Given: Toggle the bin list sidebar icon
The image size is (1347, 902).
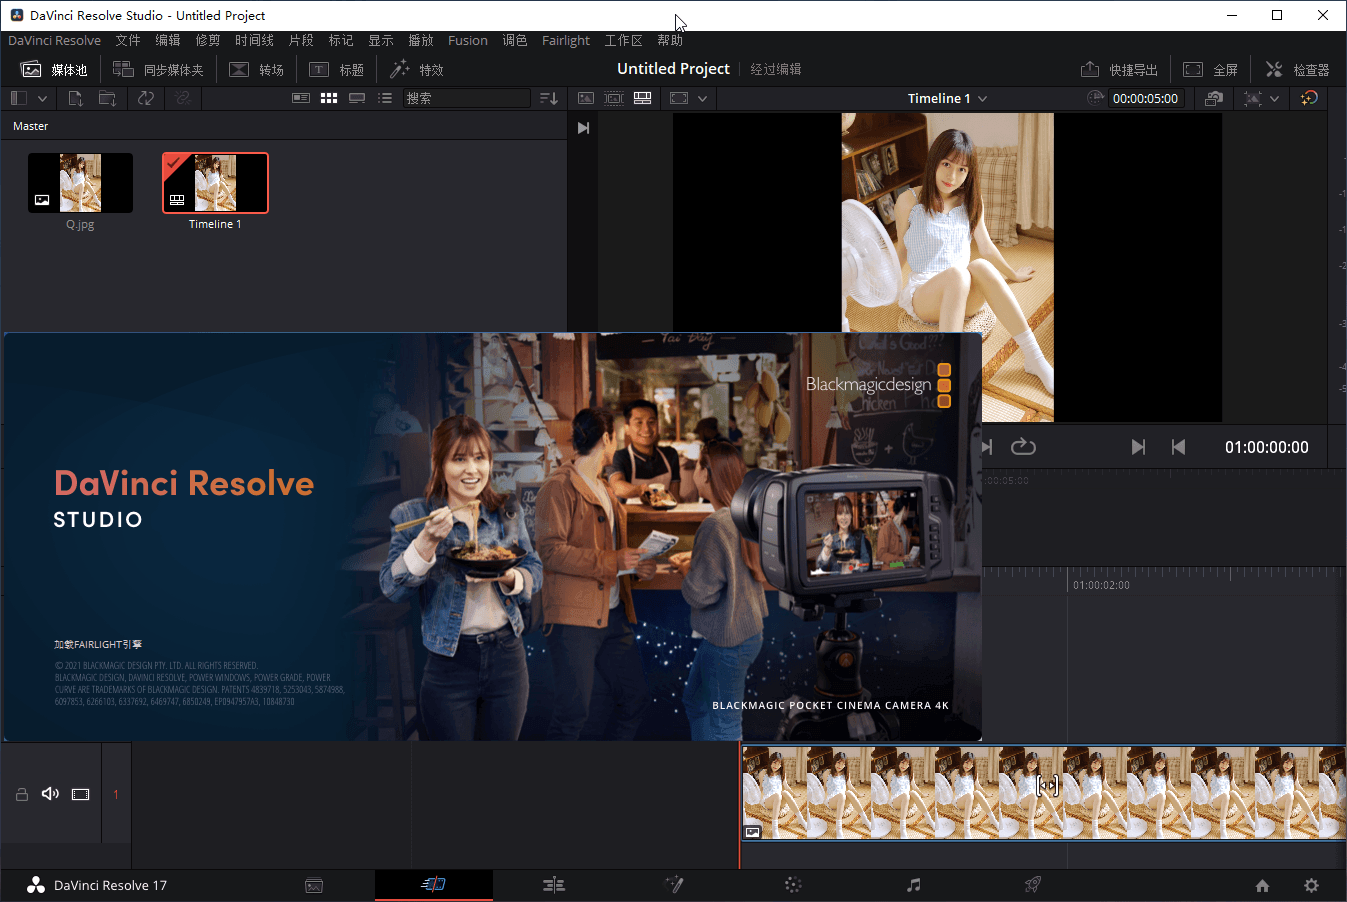Looking at the screenshot, I should pyautogui.click(x=18, y=98).
